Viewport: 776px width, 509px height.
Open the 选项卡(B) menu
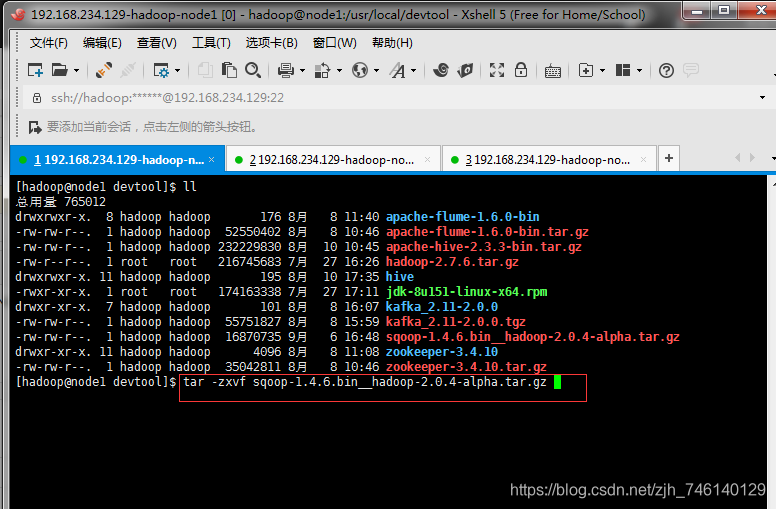[272, 43]
